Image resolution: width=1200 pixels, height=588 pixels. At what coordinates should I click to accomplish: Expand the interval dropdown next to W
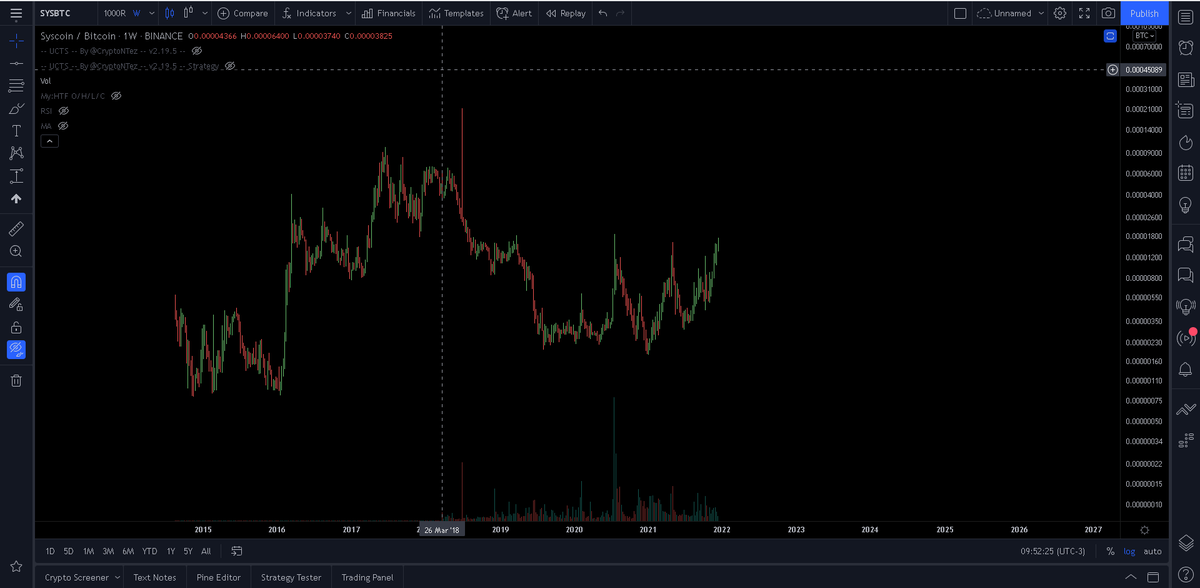[x=152, y=13]
